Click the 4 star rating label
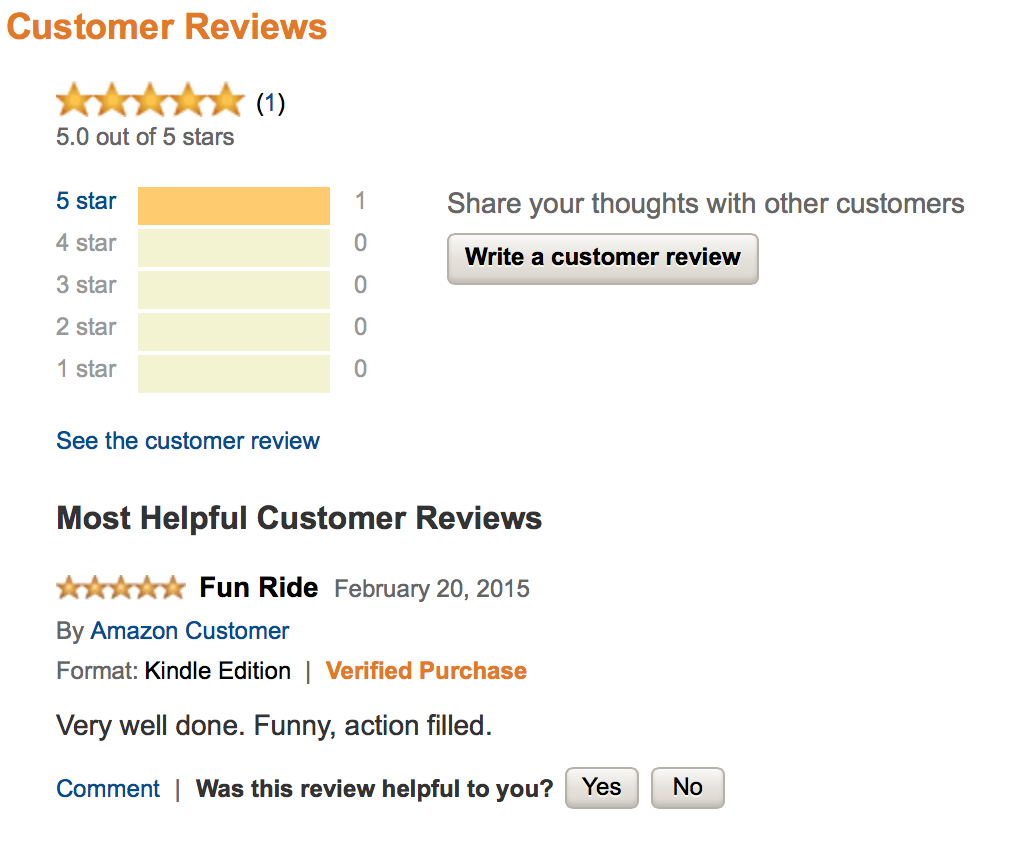The width and height of the screenshot is (1028, 848). point(86,243)
